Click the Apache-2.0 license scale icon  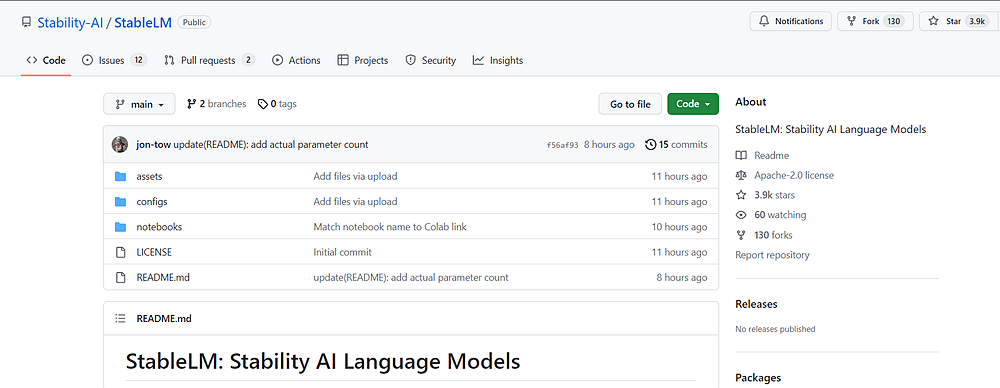740,175
